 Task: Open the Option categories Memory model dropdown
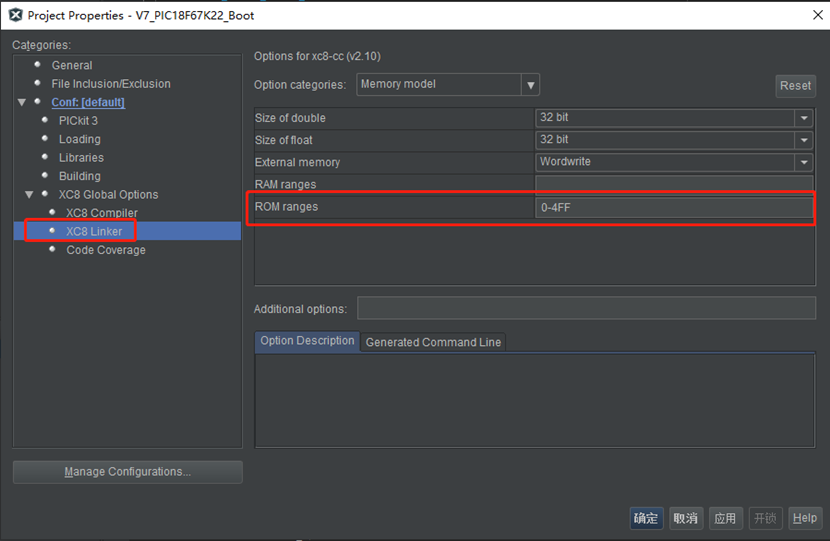[448, 85]
